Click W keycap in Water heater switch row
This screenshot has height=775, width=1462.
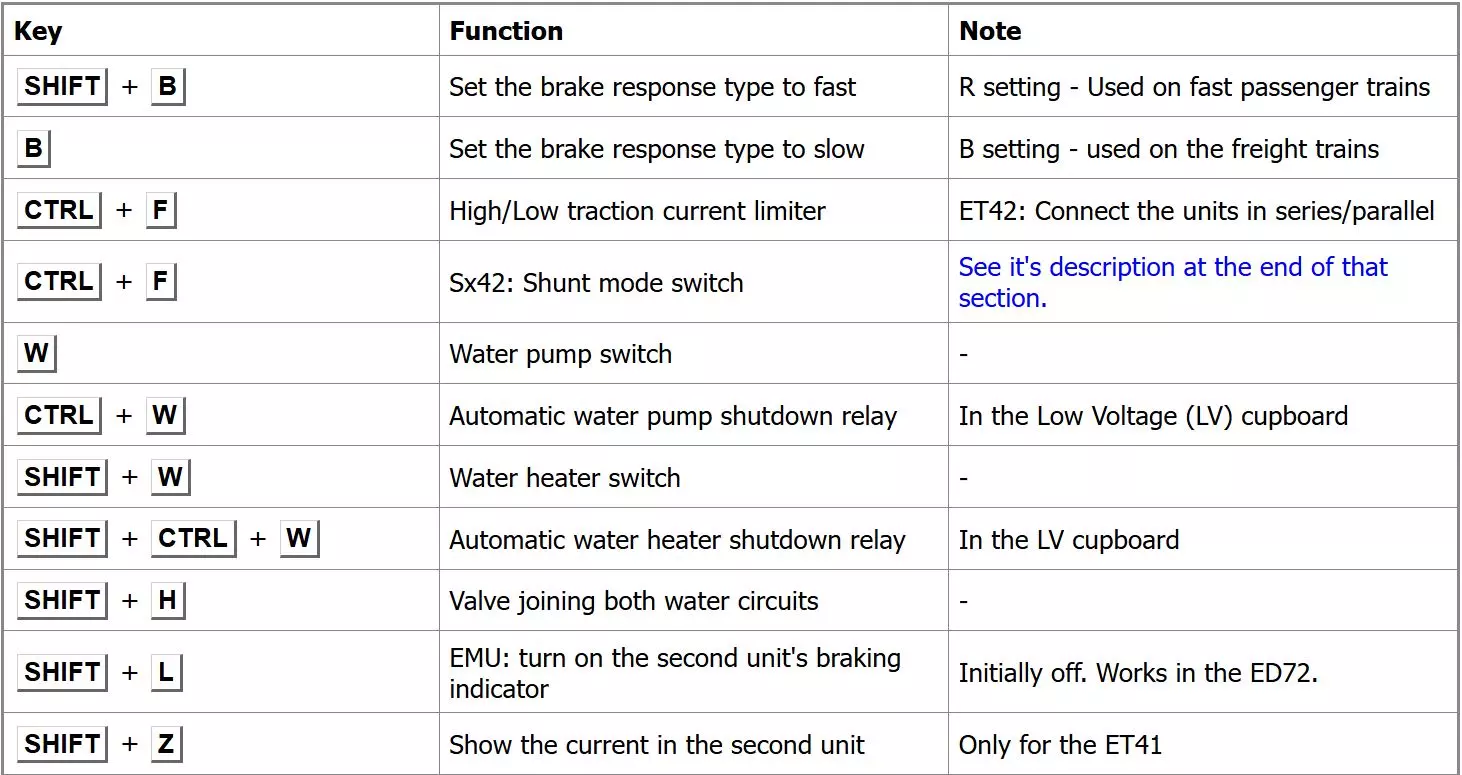point(170,478)
